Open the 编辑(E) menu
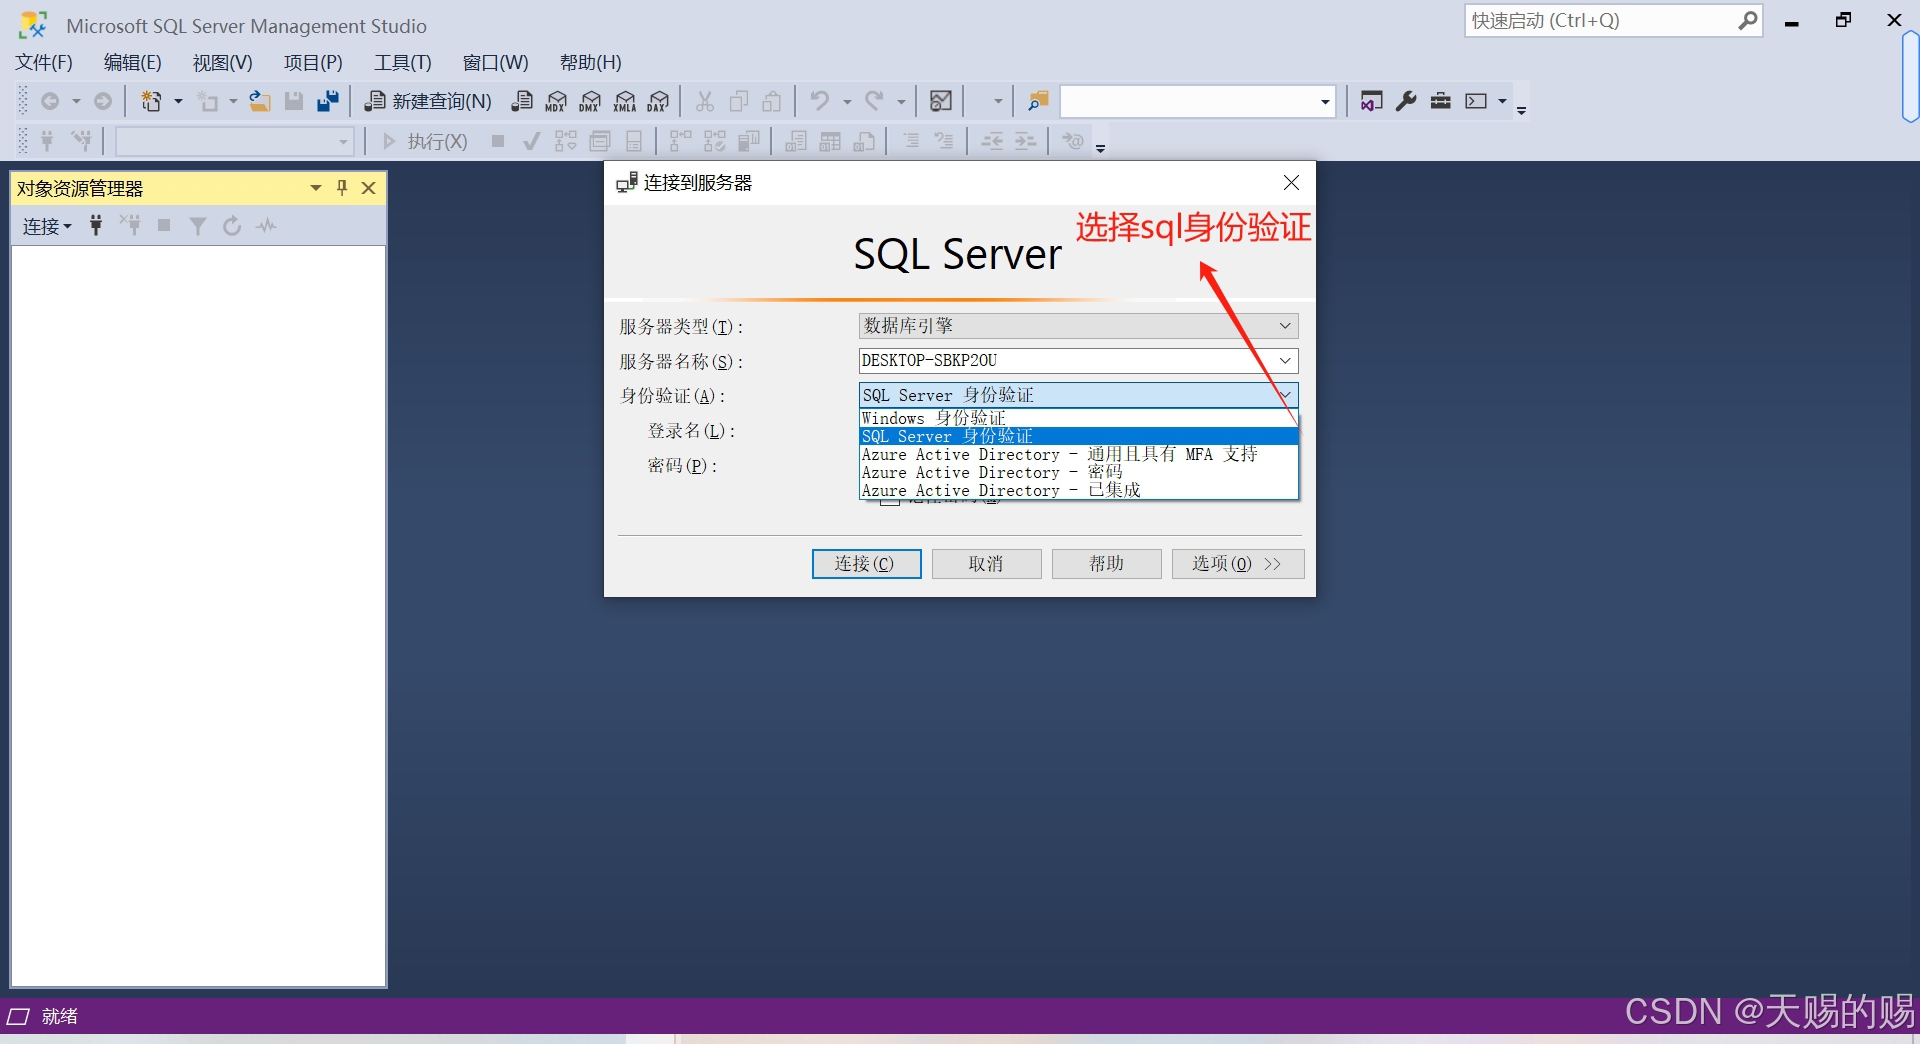 (x=132, y=62)
